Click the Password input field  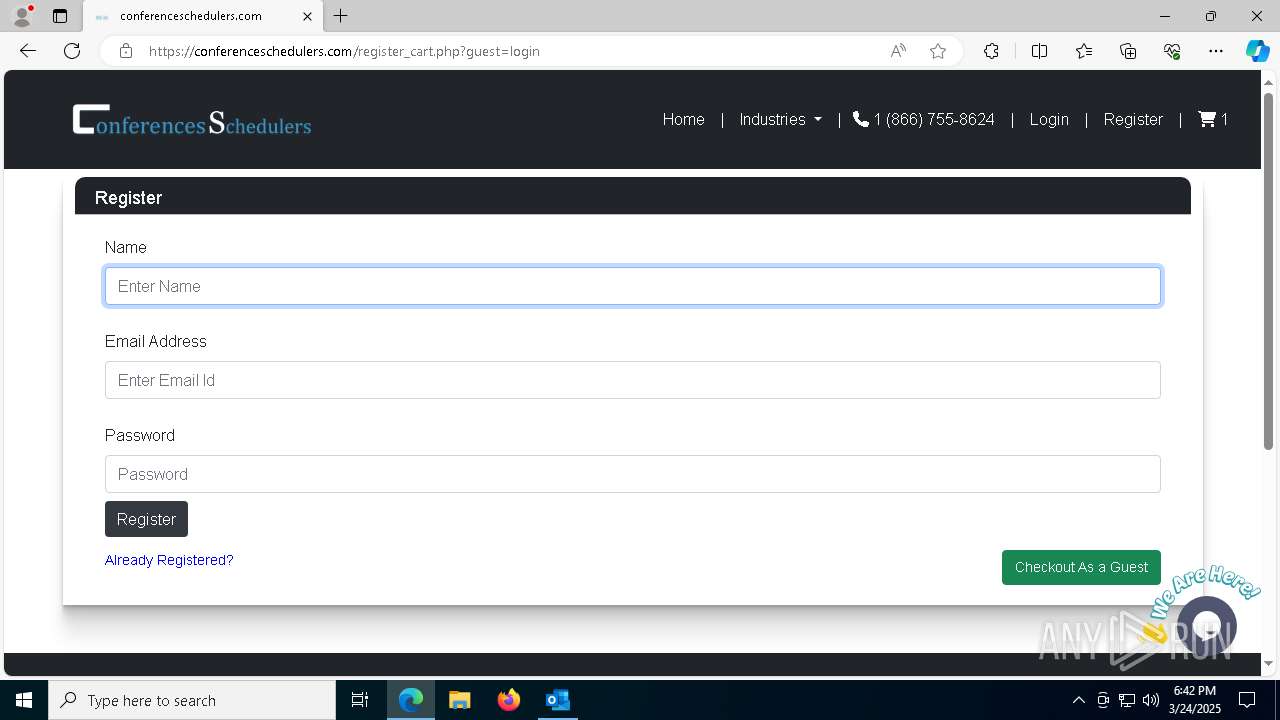point(633,474)
